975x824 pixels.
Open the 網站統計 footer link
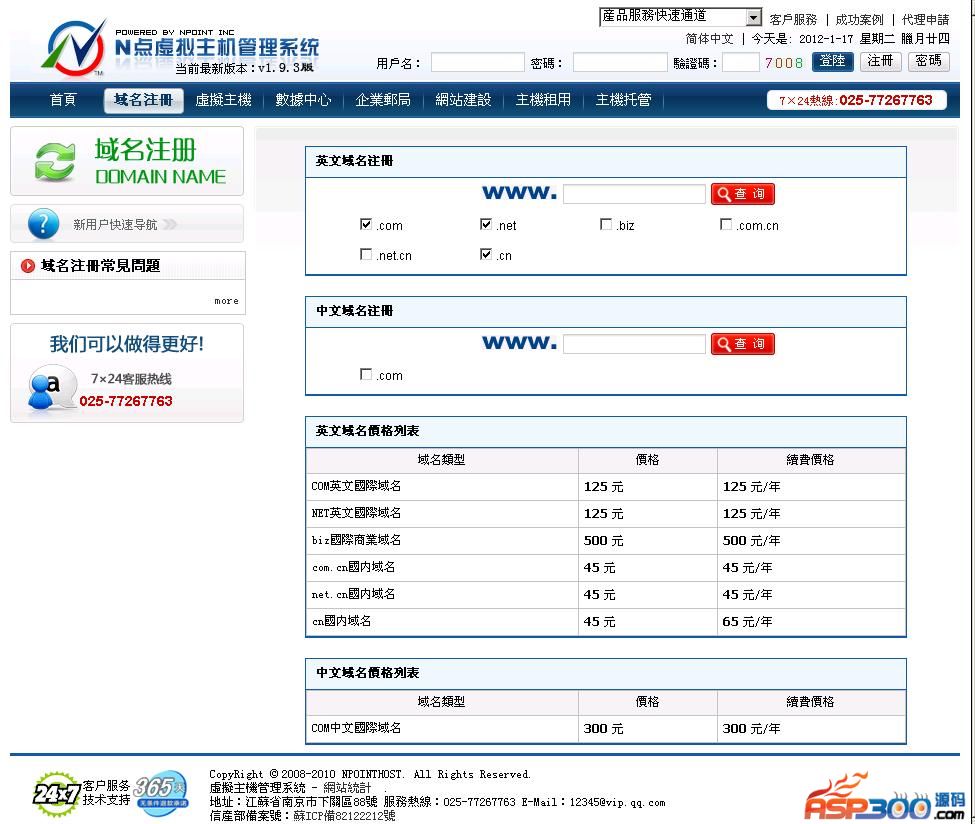[347, 788]
